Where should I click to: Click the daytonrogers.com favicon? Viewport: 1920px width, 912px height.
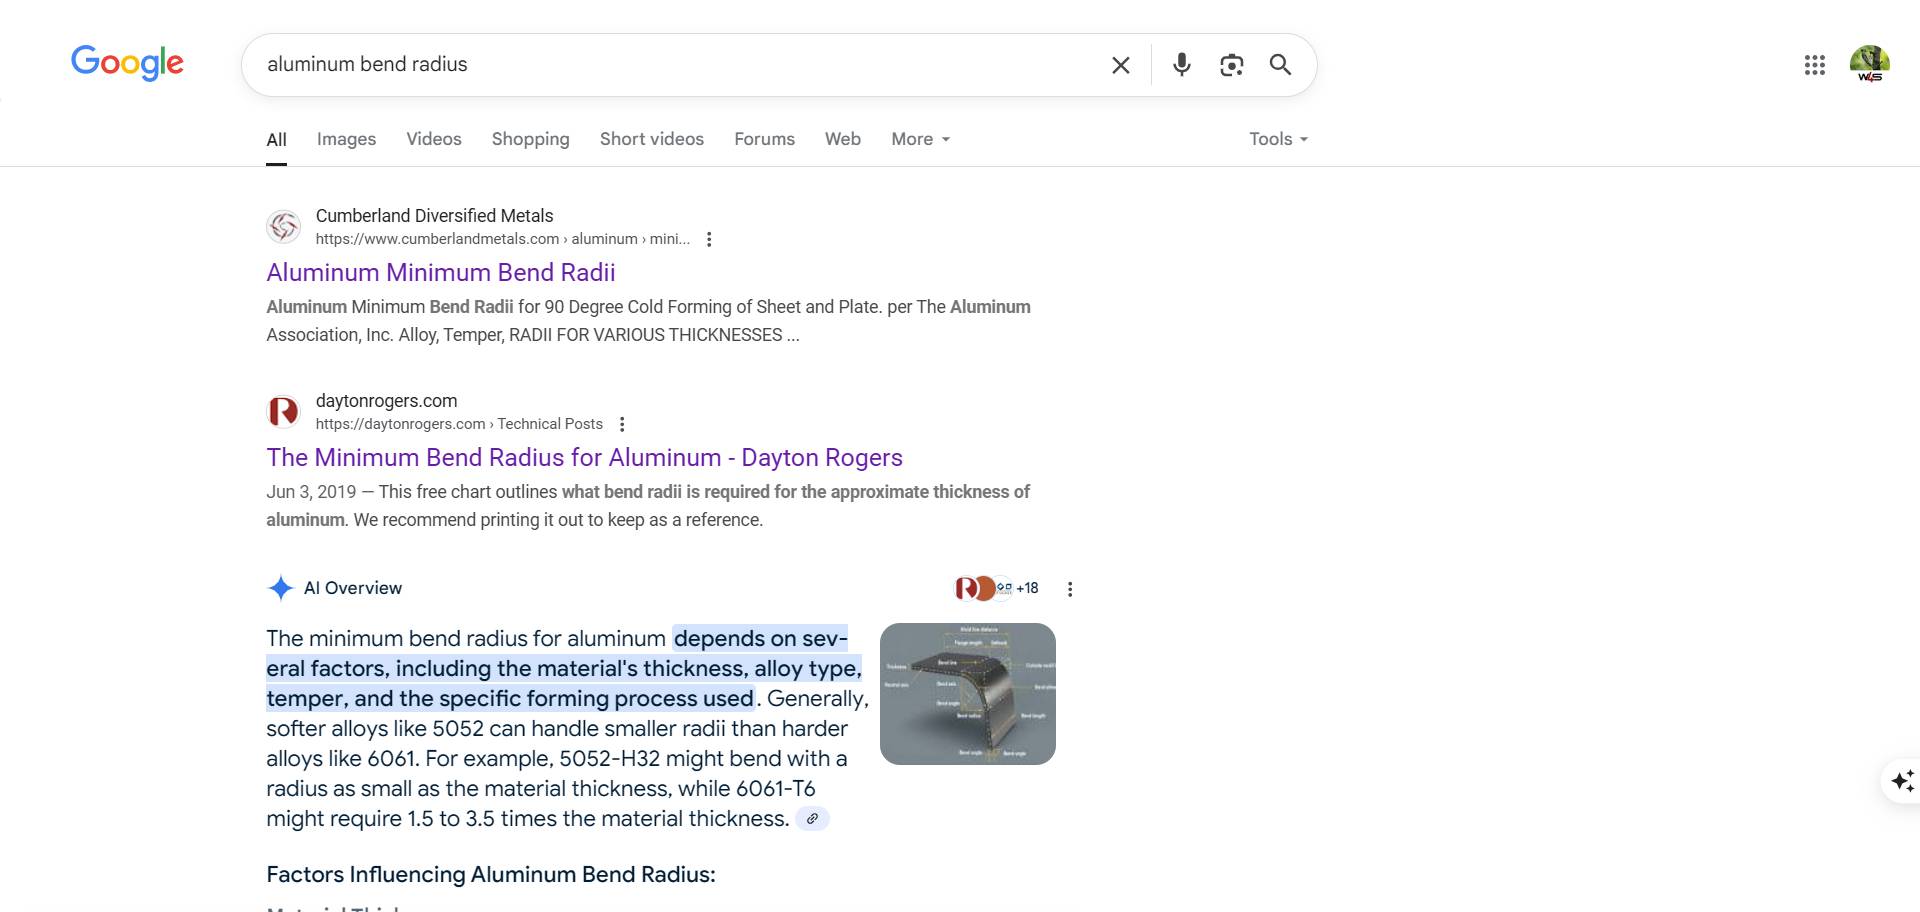[284, 411]
